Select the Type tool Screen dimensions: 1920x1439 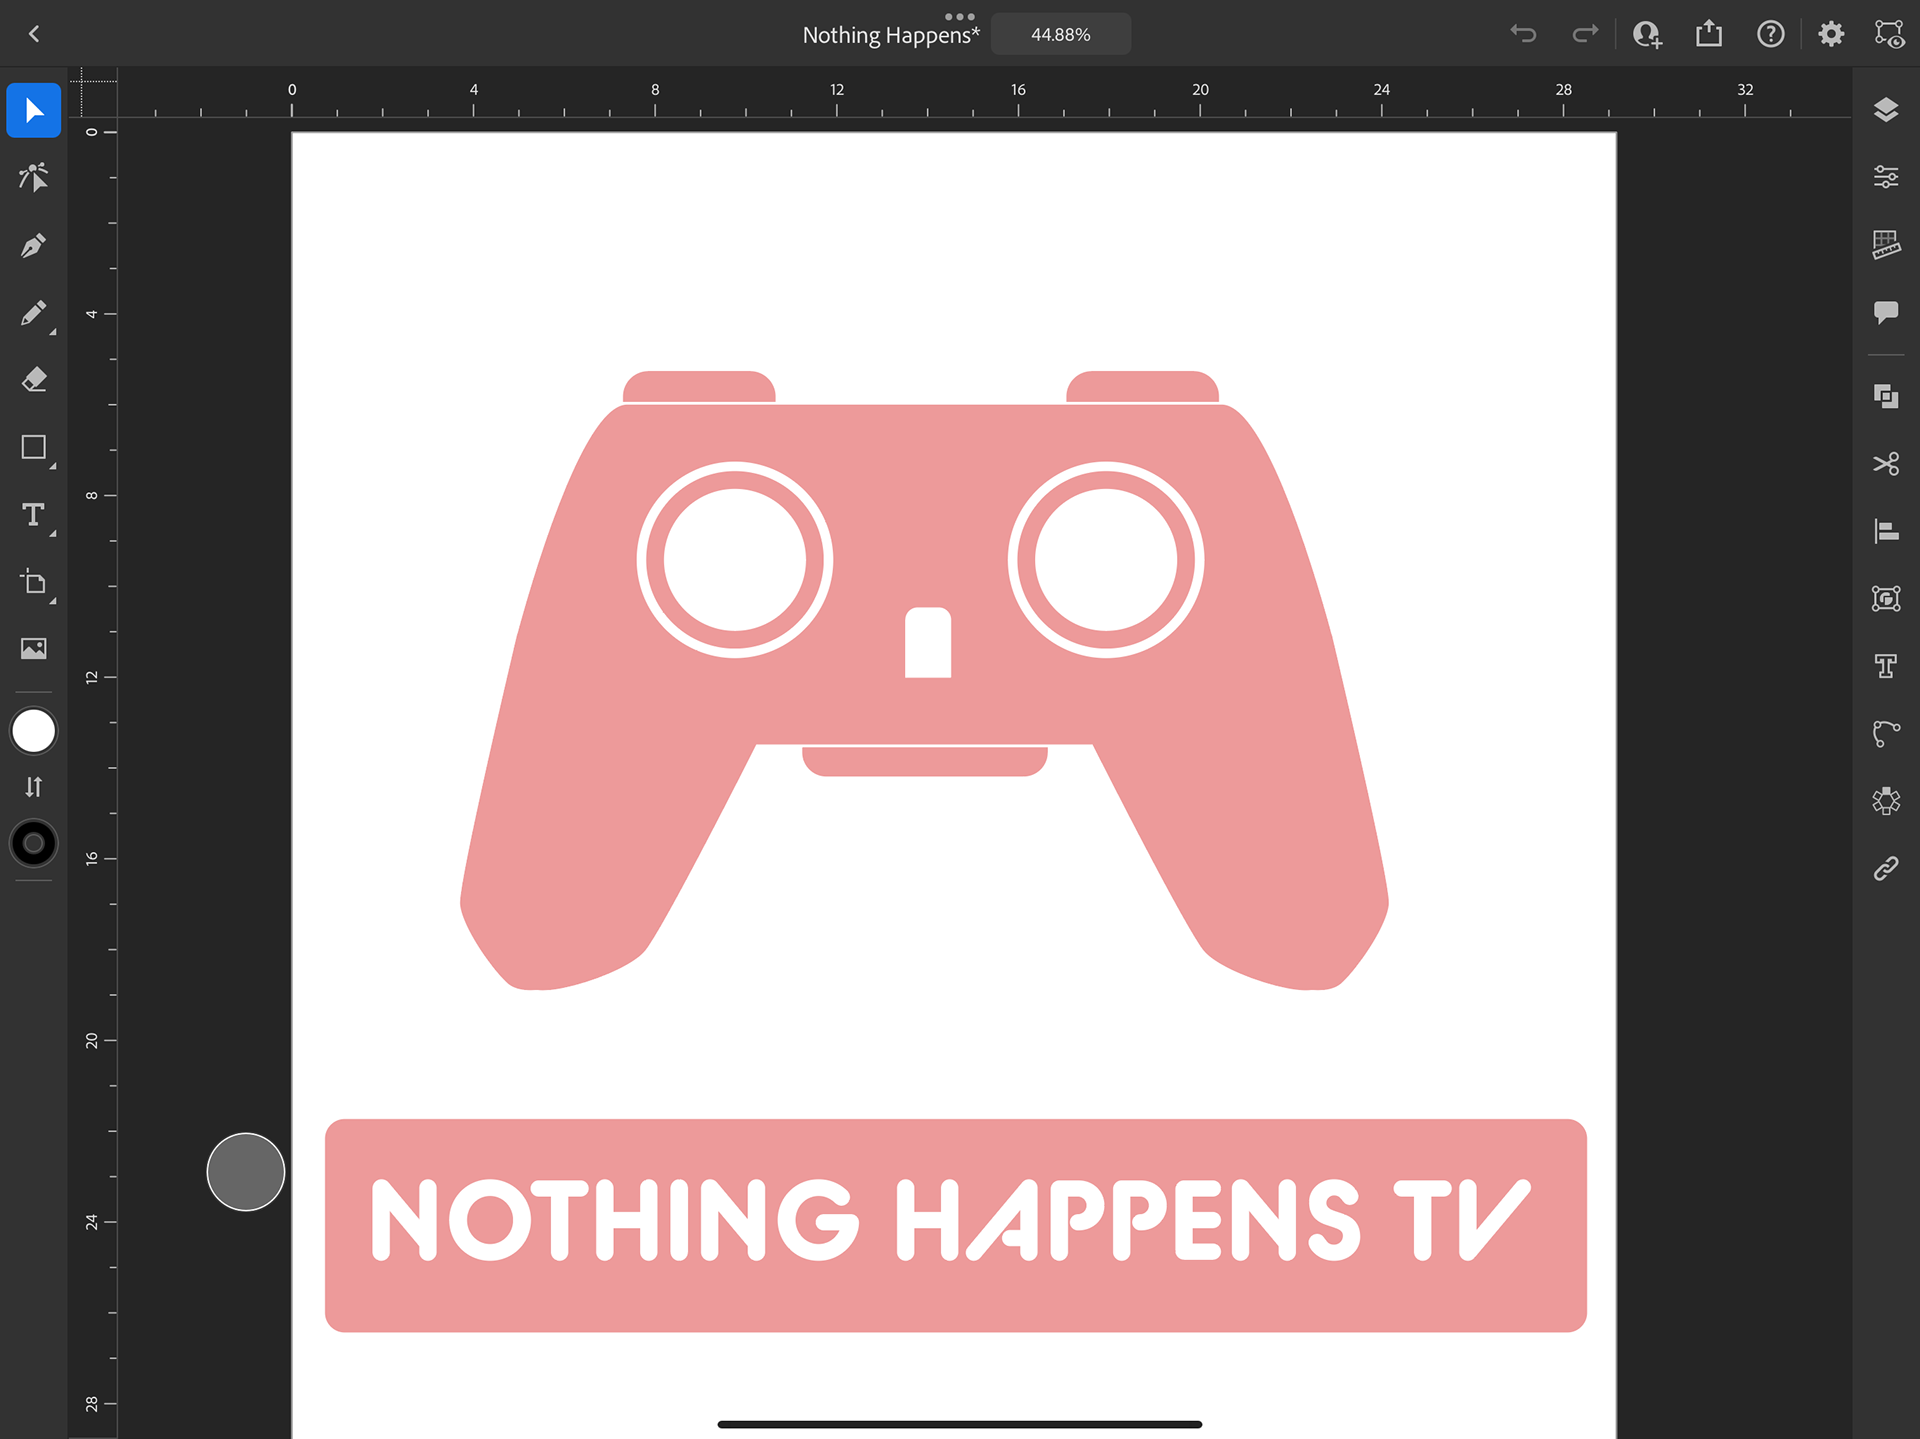coord(34,515)
